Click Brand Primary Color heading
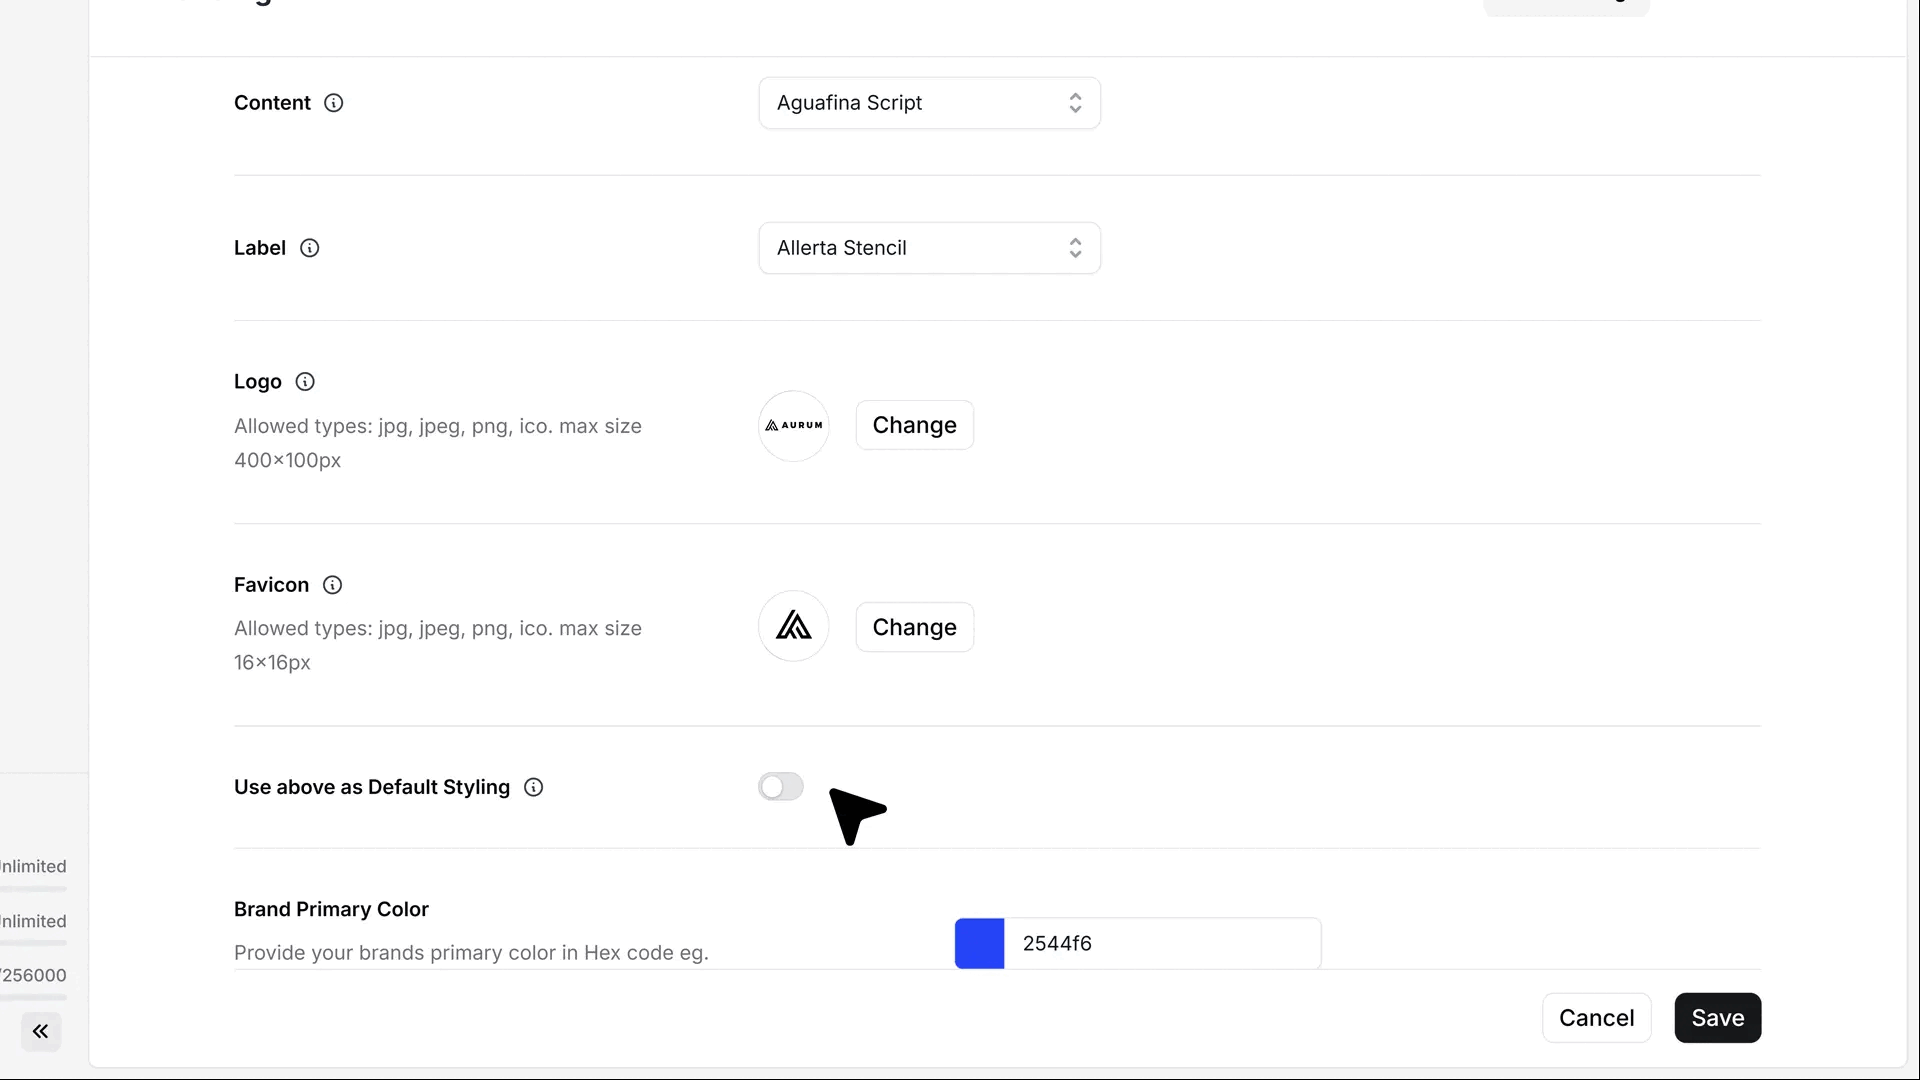 (x=331, y=909)
